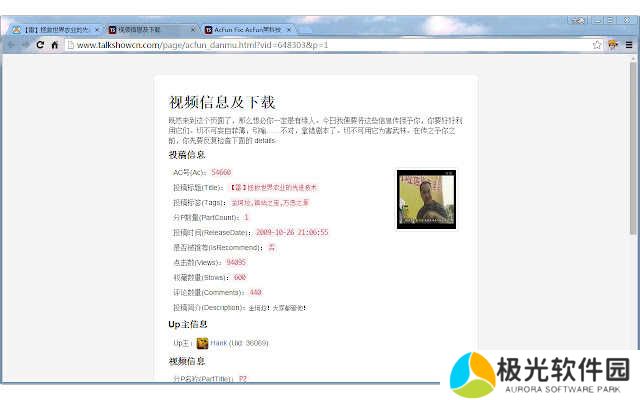640x400 pixels.
Task: Click the extension icon beside the bookmark star
Action: (x=612, y=45)
